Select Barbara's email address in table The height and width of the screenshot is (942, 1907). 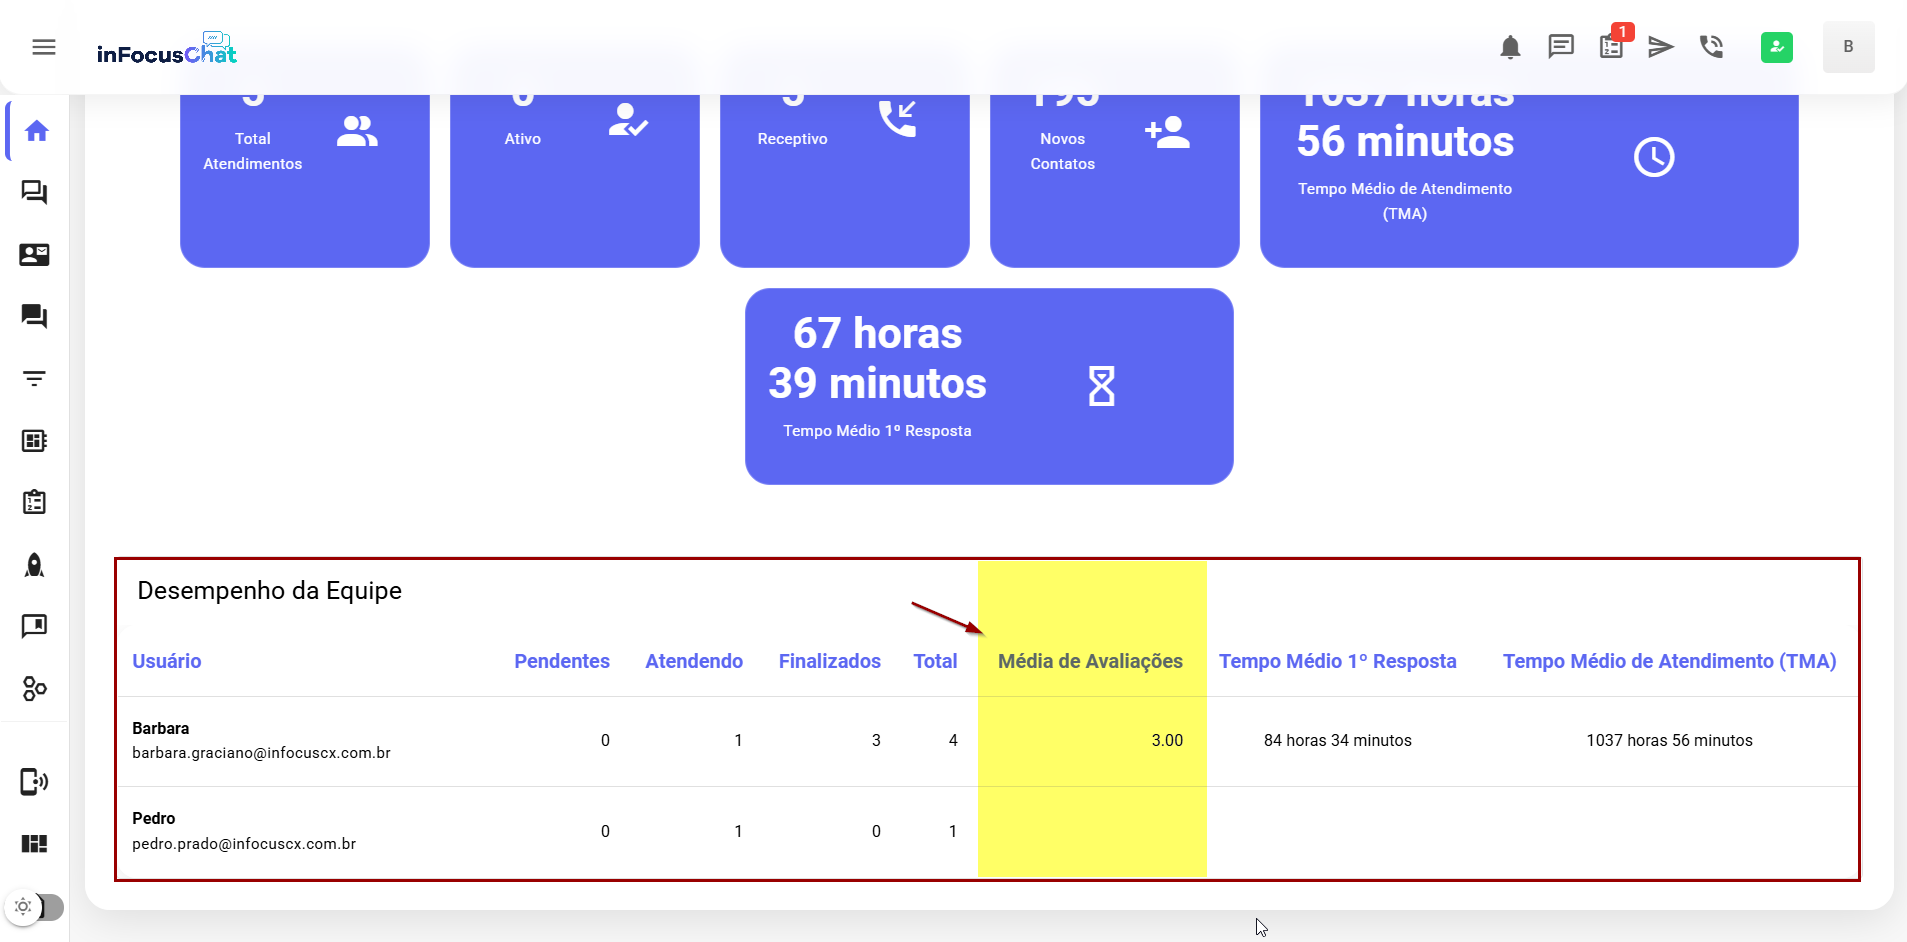(261, 753)
